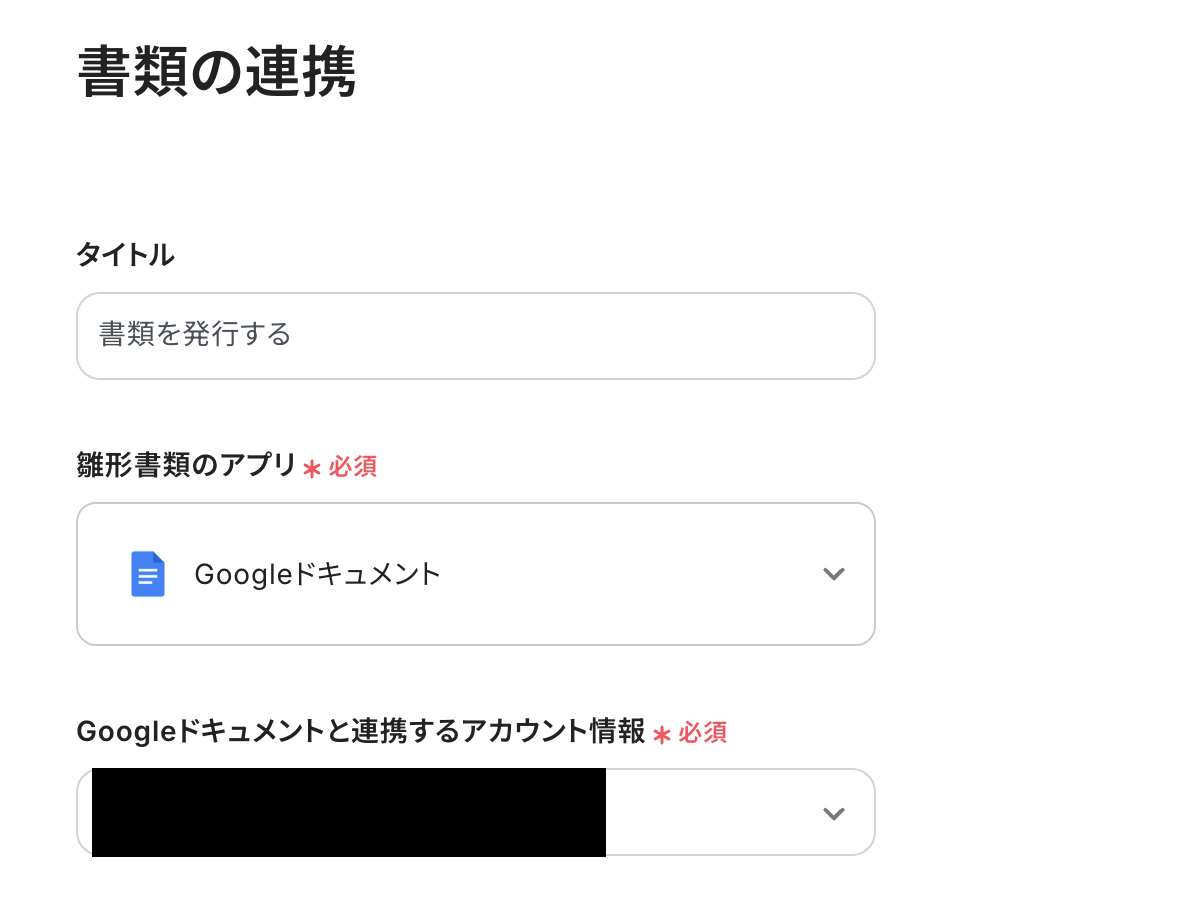Click the blacked-out account name in account selector
This screenshot has width=1204, height=902.
point(348,812)
